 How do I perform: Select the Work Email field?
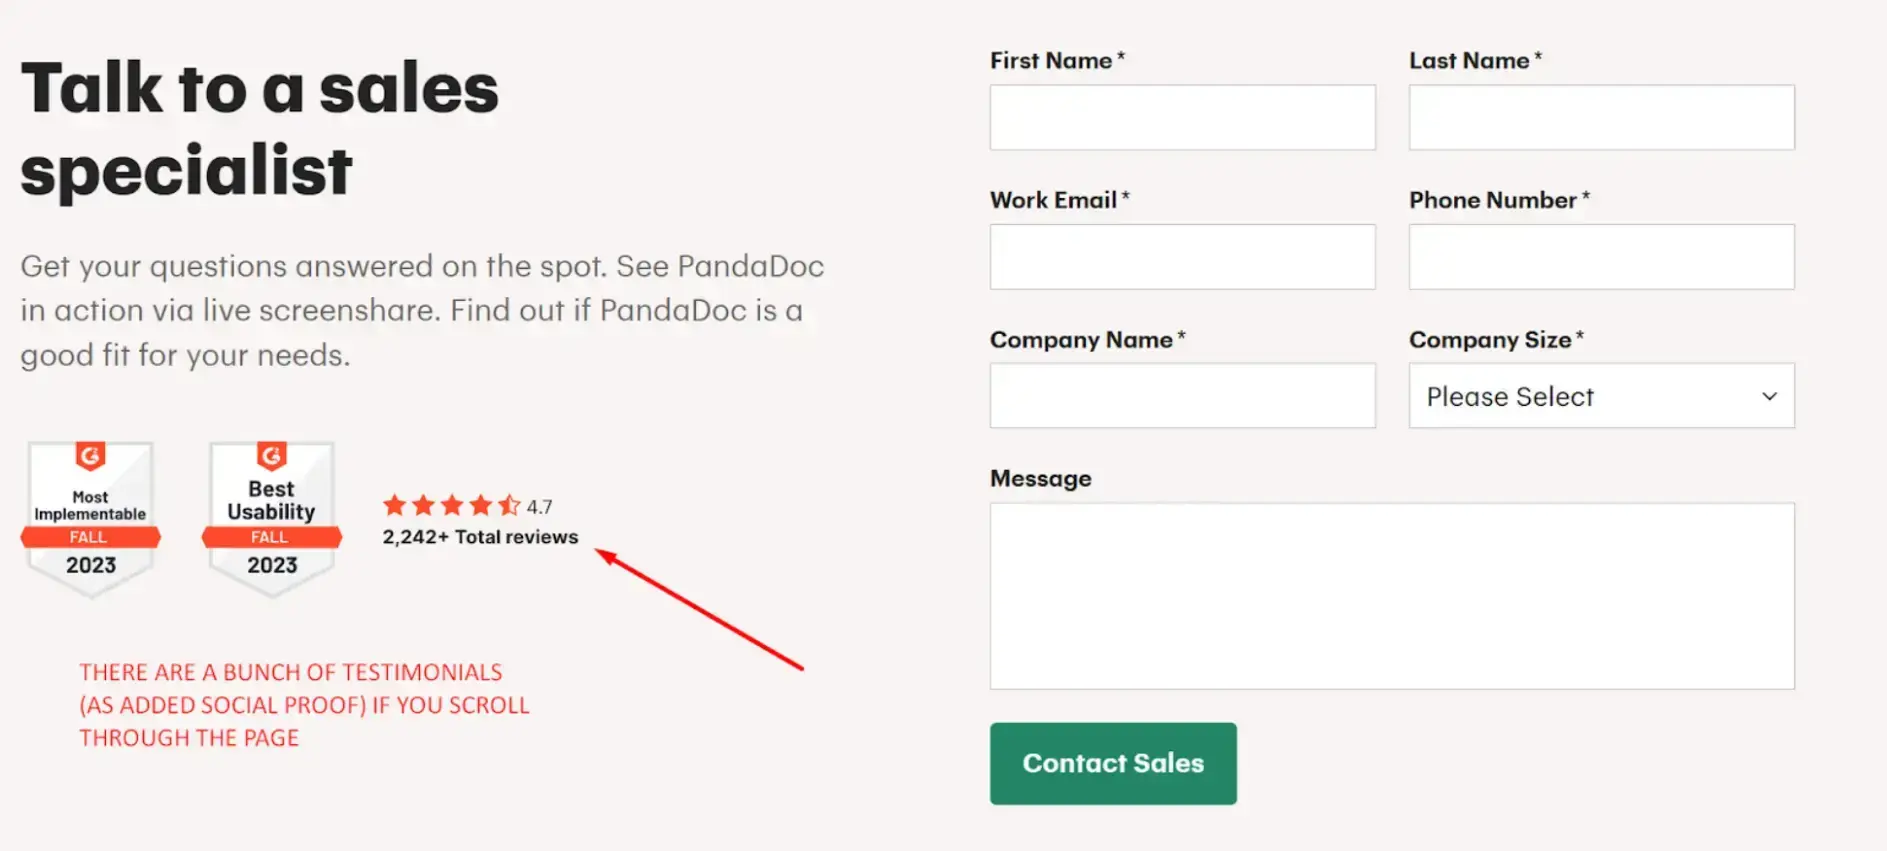coord(1182,257)
